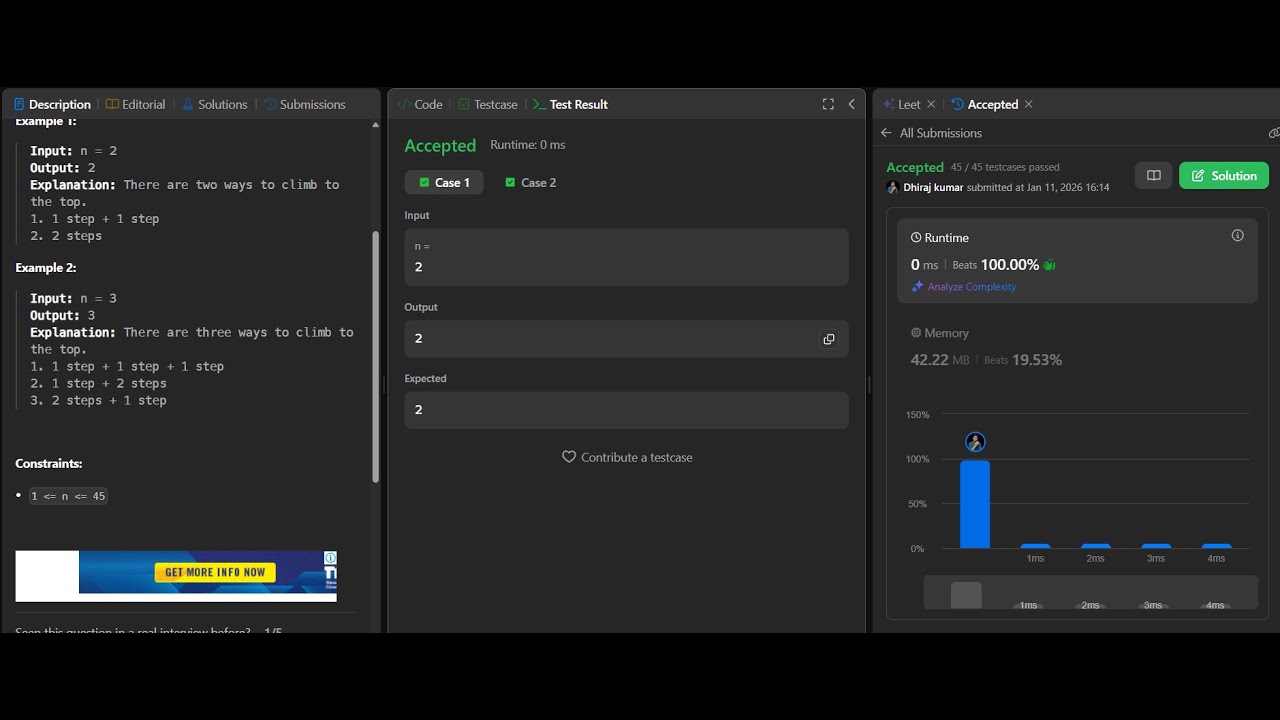Open the notes book icon button
This screenshot has width=1280, height=720.
coord(1153,176)
